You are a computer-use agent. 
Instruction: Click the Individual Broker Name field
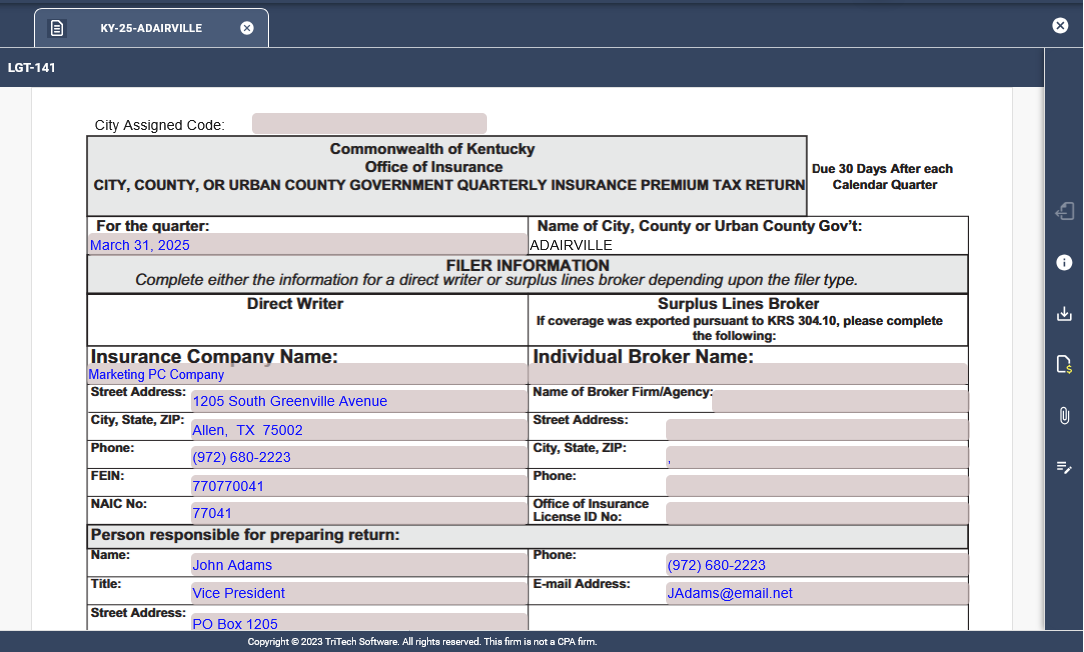pos(748,374)
